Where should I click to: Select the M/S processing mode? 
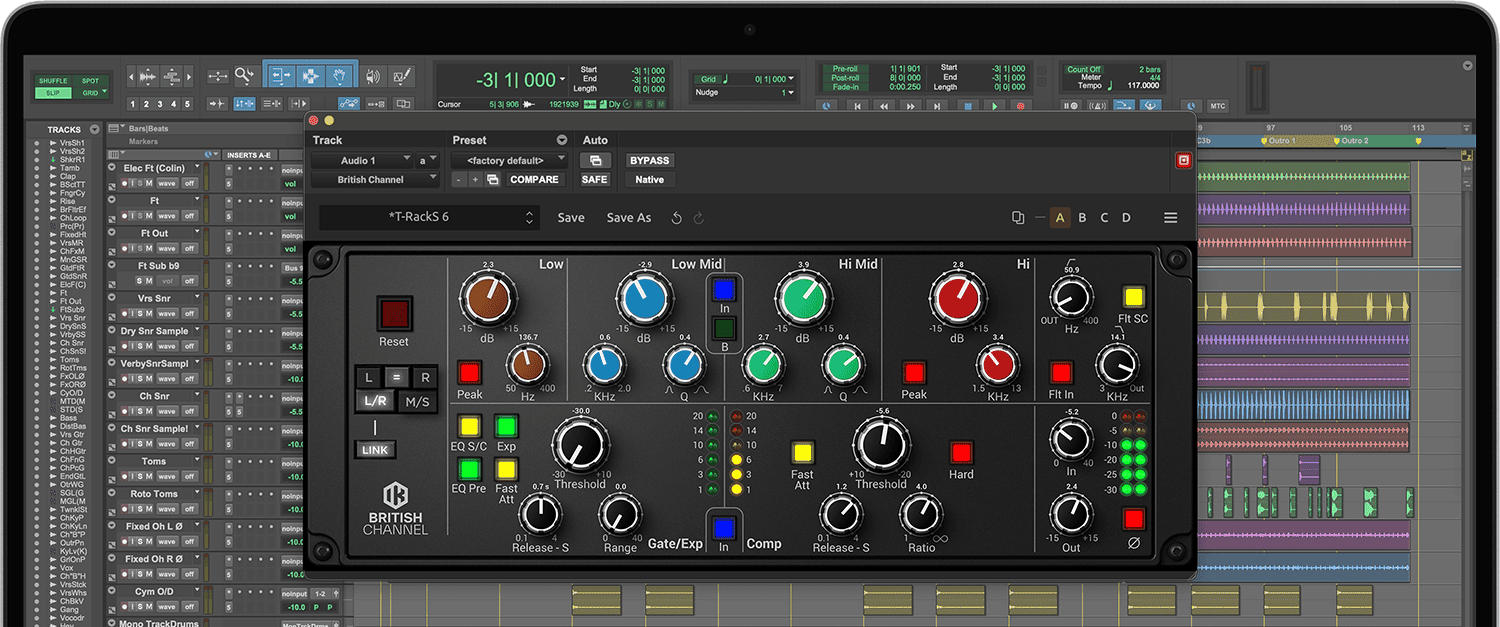tap(415, 402)
